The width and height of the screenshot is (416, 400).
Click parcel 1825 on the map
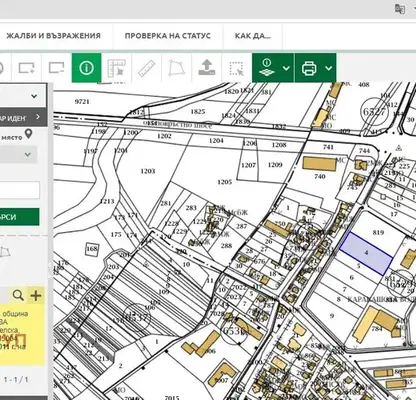(197, 111)
